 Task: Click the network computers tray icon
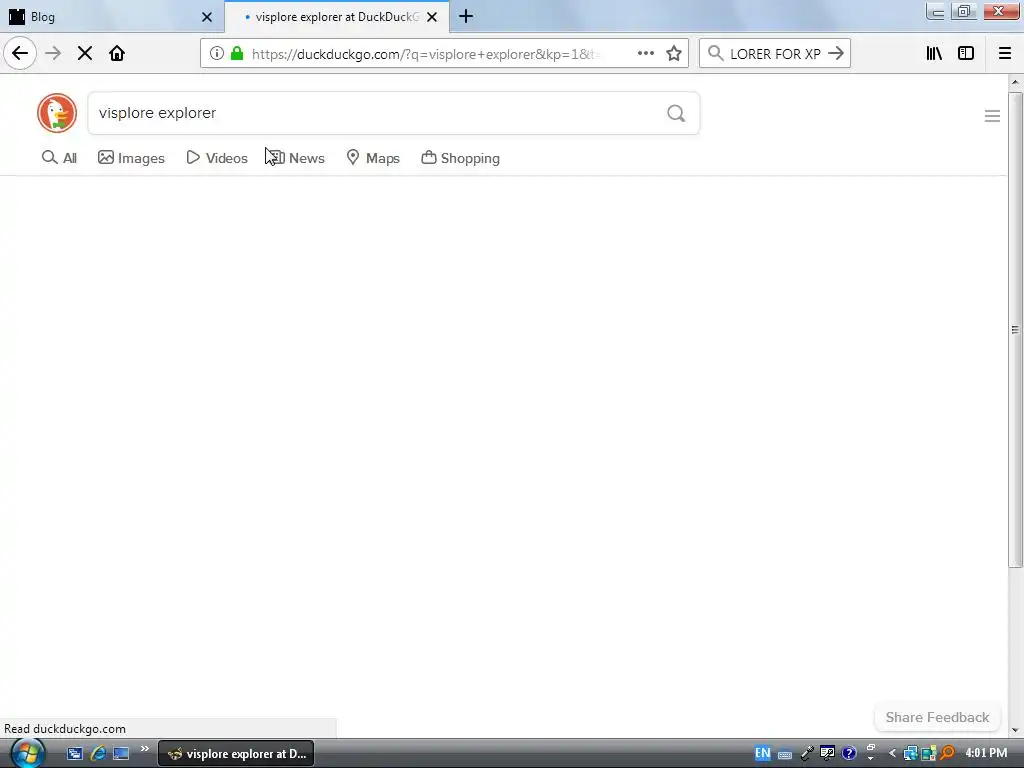[910, 754]
